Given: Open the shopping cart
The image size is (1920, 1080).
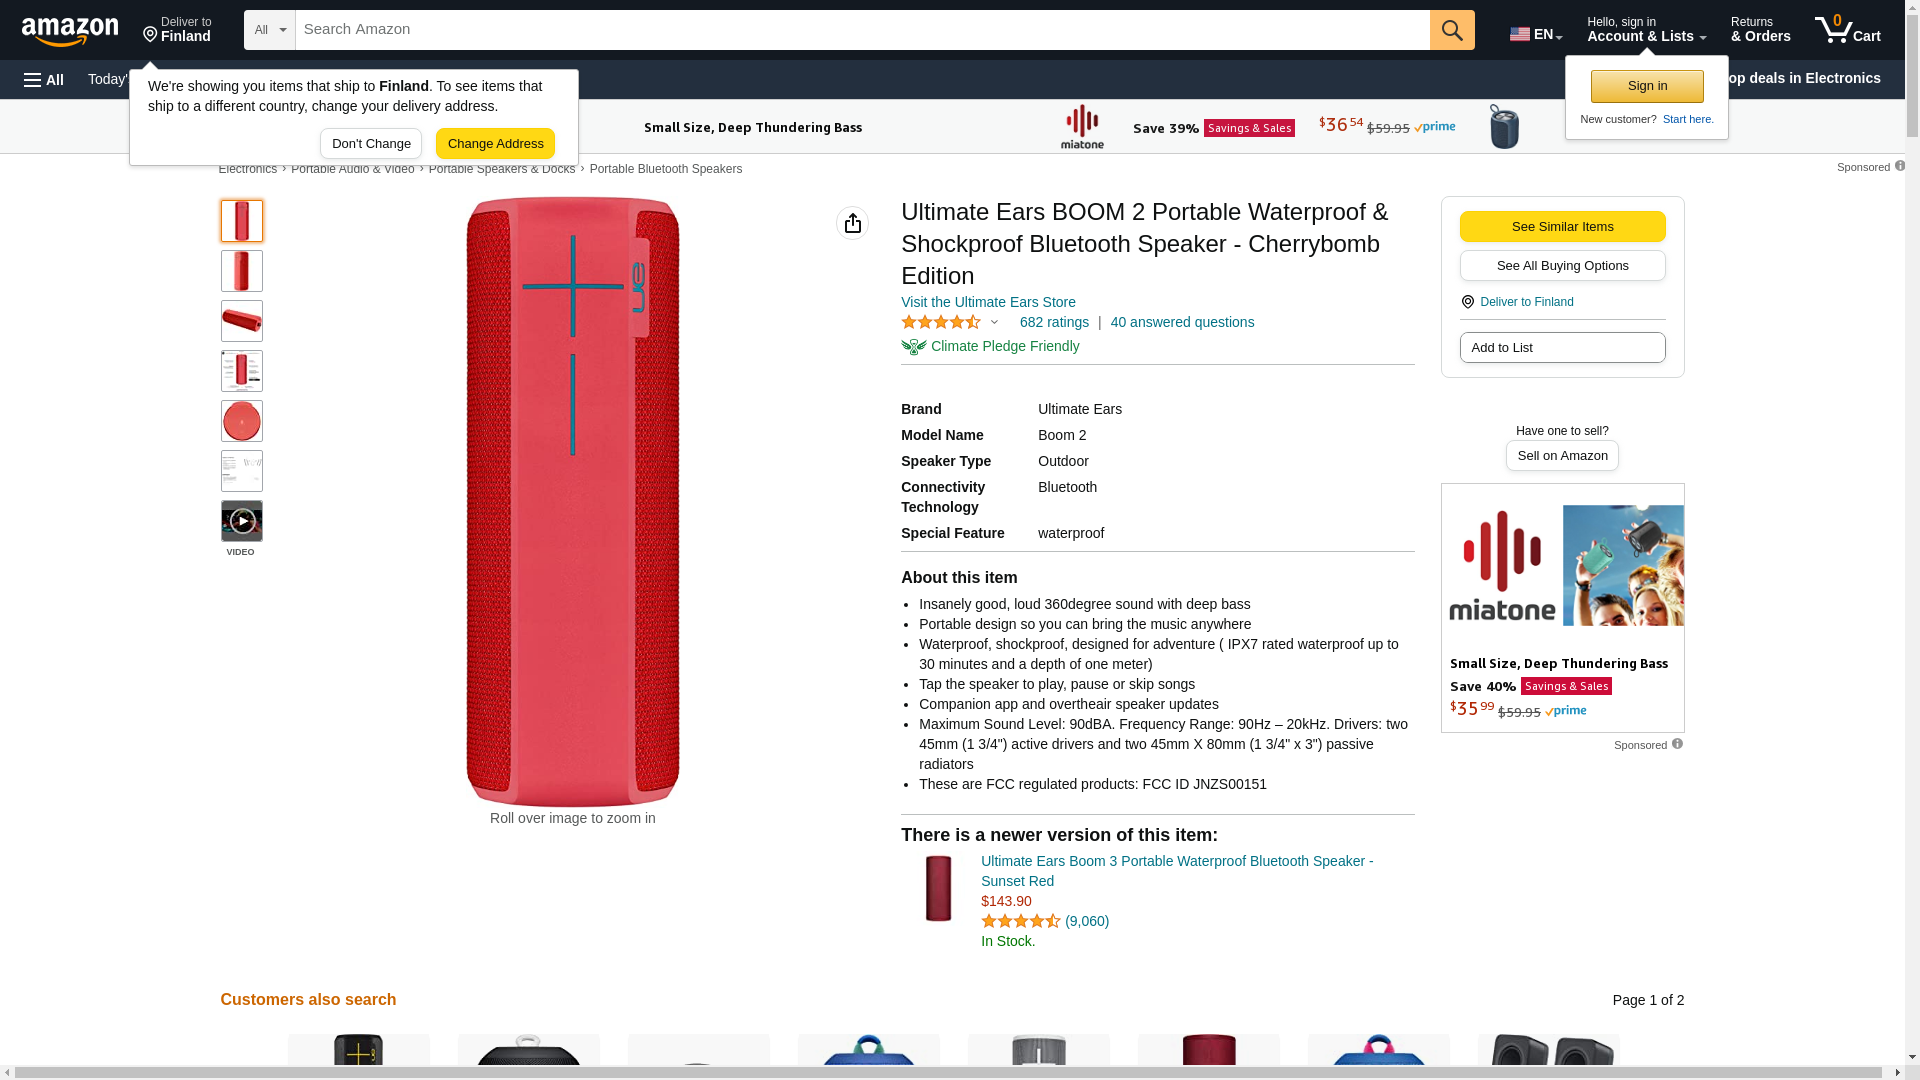Looking at the screenshot, I should coord(1848,30).
